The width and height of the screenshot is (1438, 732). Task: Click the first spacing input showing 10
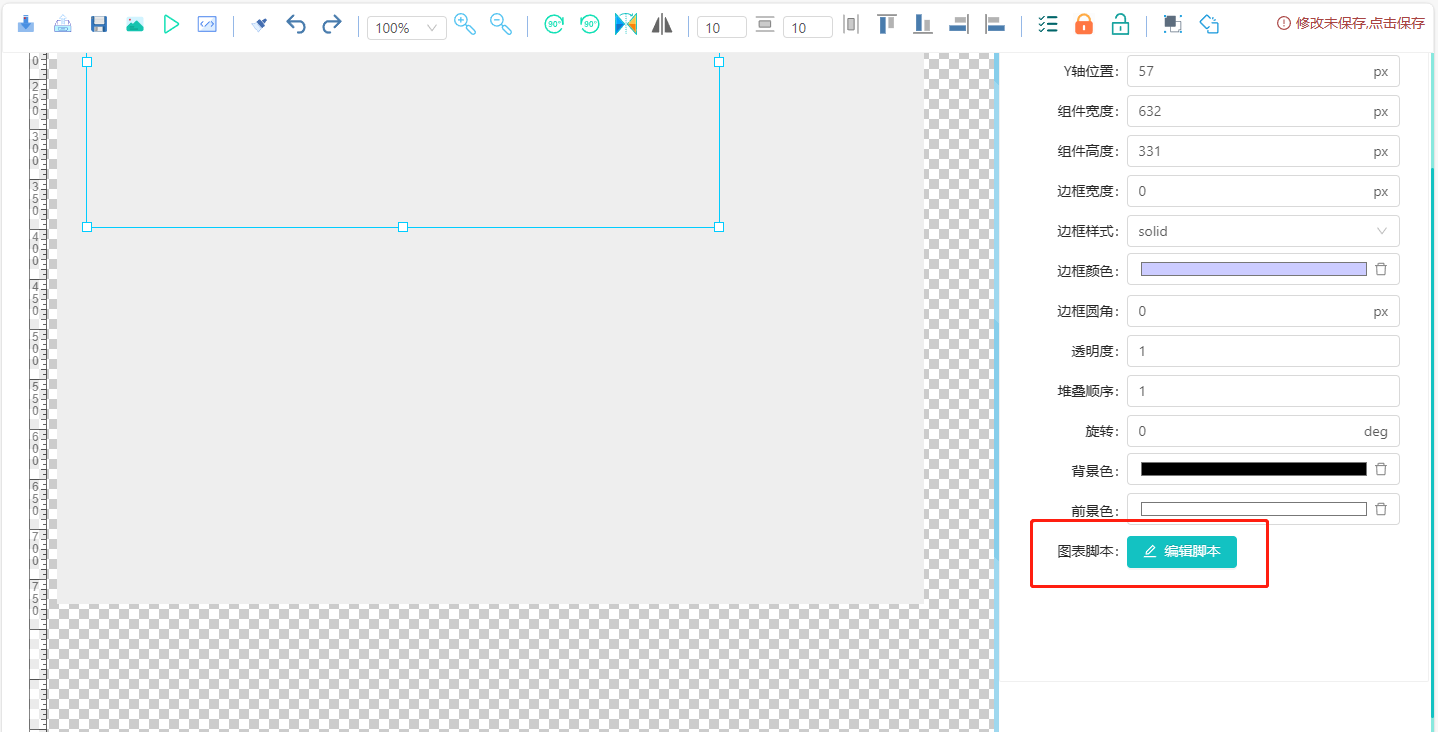[x=722, y=28]
